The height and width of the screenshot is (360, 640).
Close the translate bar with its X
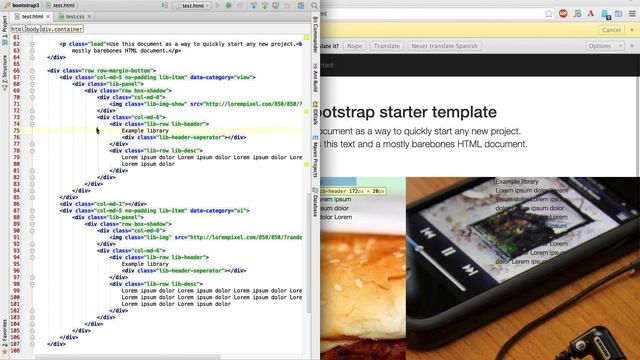[632, 46]
